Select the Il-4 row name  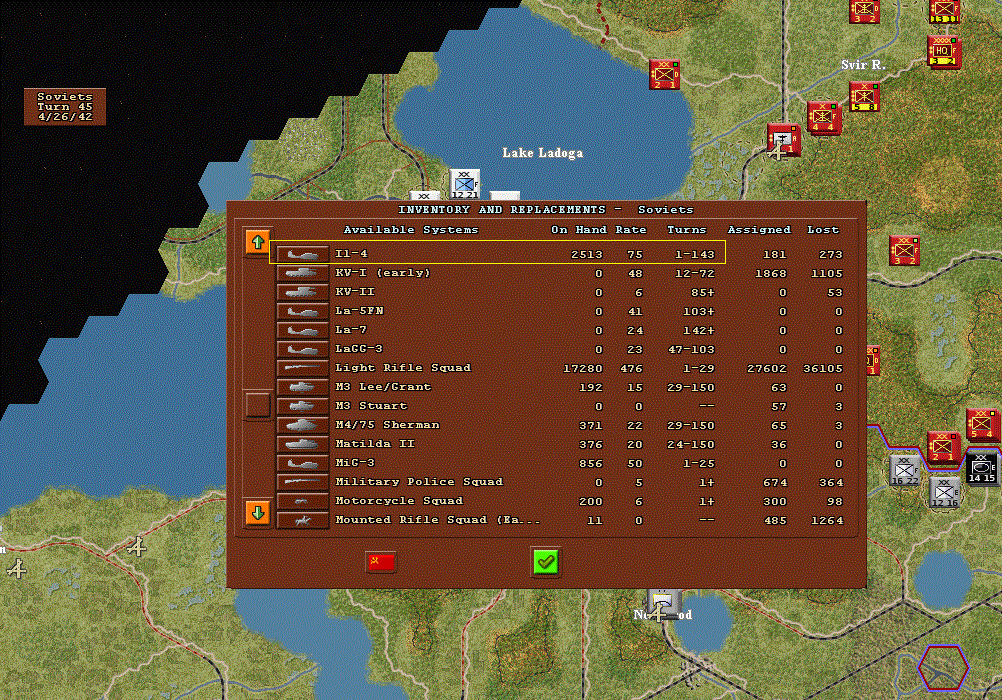click(x=351, y=254)
